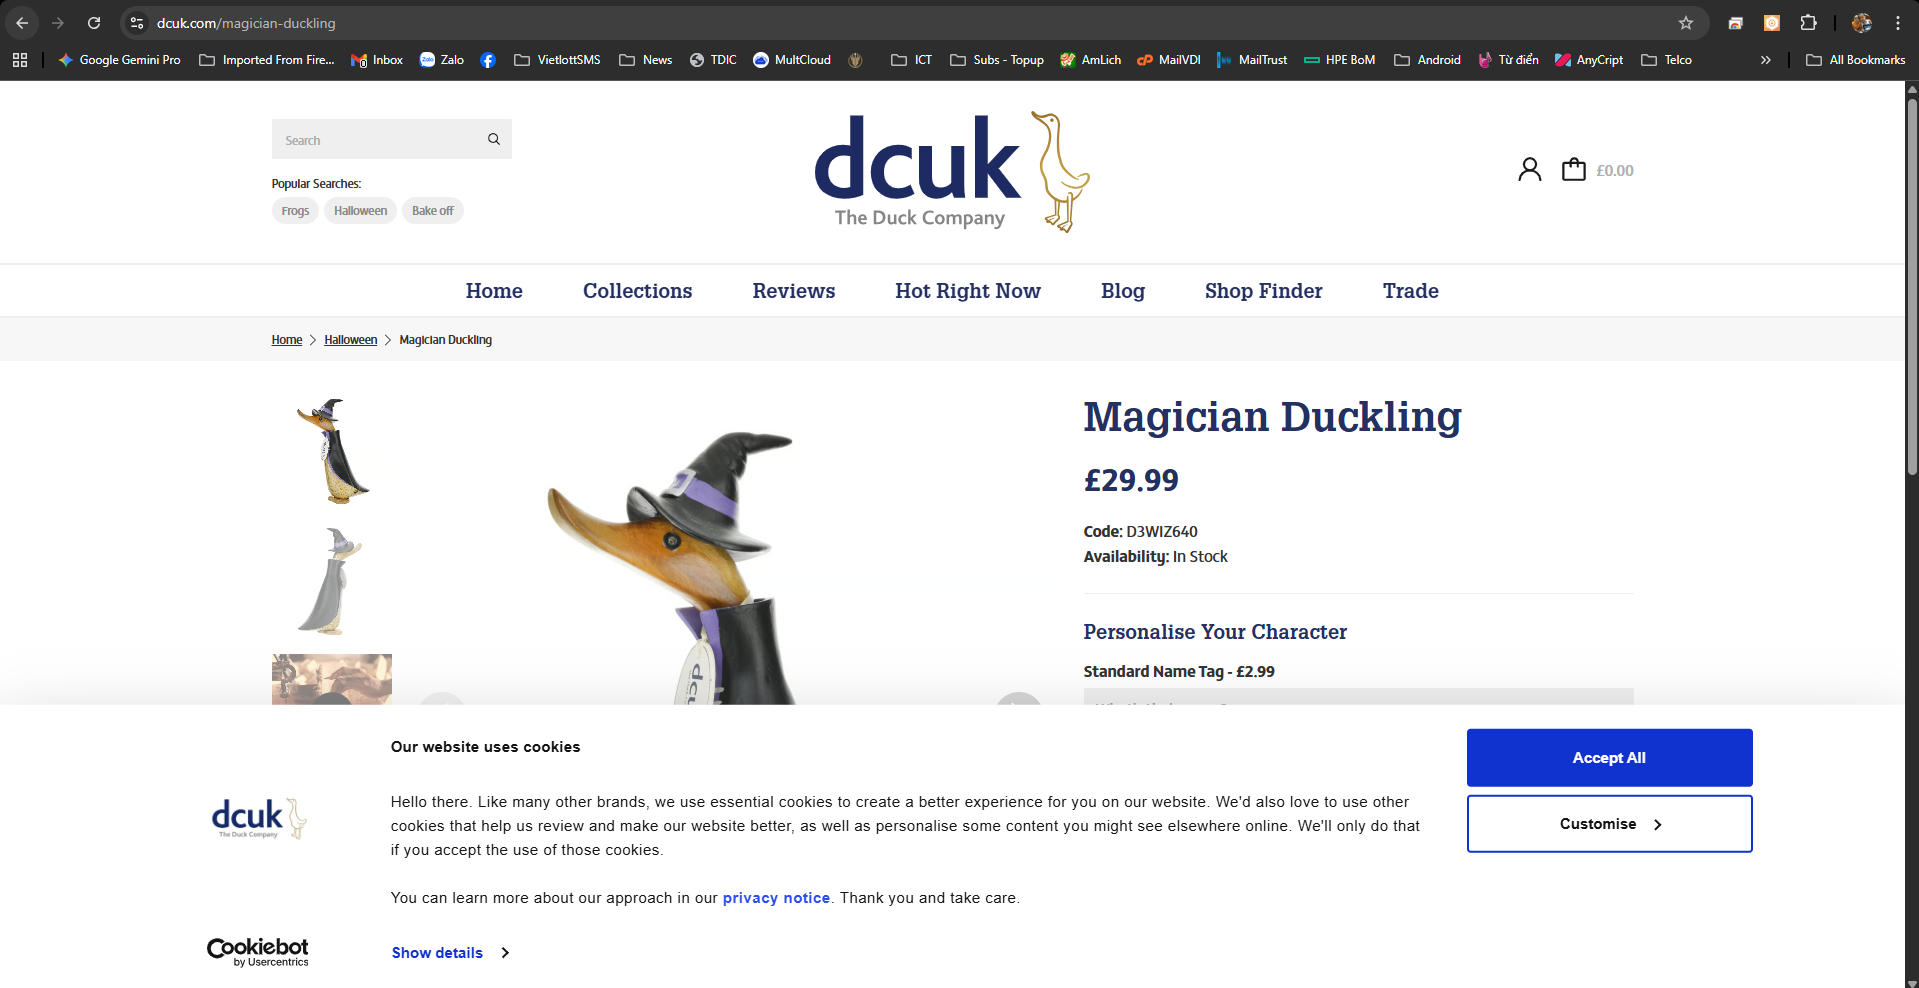The height and width of the screenshot is (988, 1919).
Task: Click the Accept All cookies button
Action: (x=1609, y=758)
